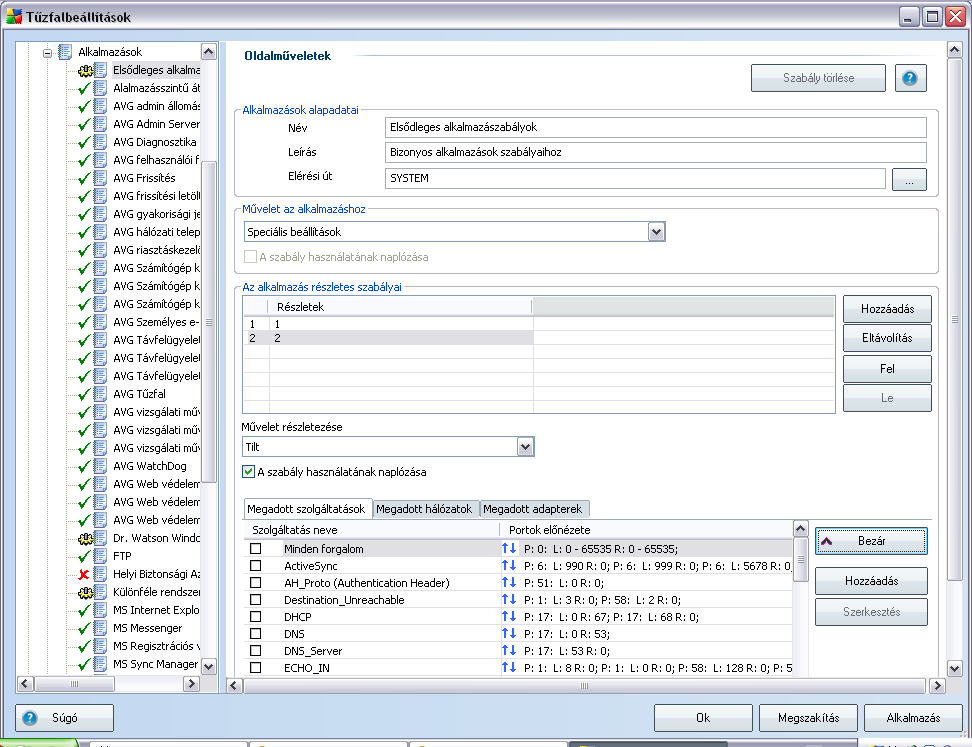Click gear icon beside Dr. Watson Windows

click(x=85, y=538)
